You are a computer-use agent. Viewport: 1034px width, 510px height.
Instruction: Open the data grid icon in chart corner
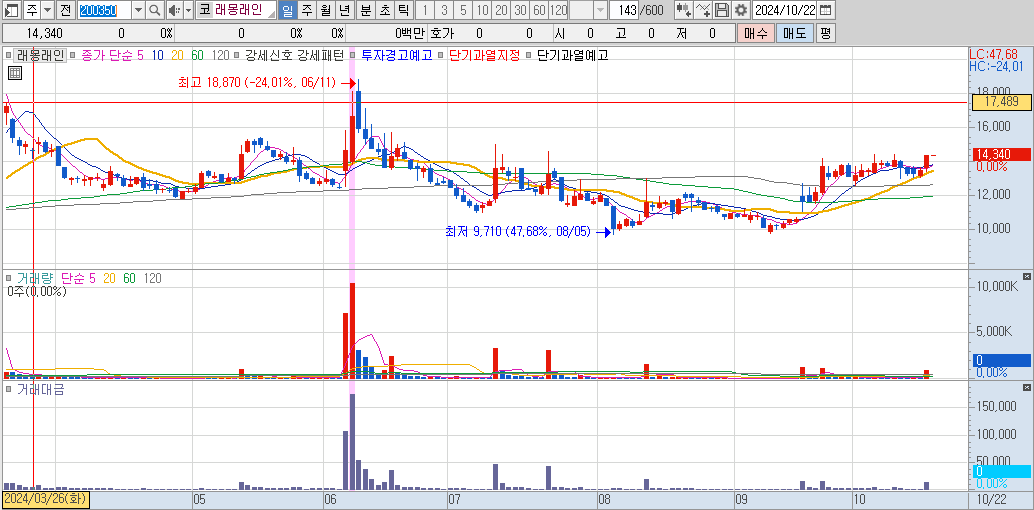tap(15, 73)
